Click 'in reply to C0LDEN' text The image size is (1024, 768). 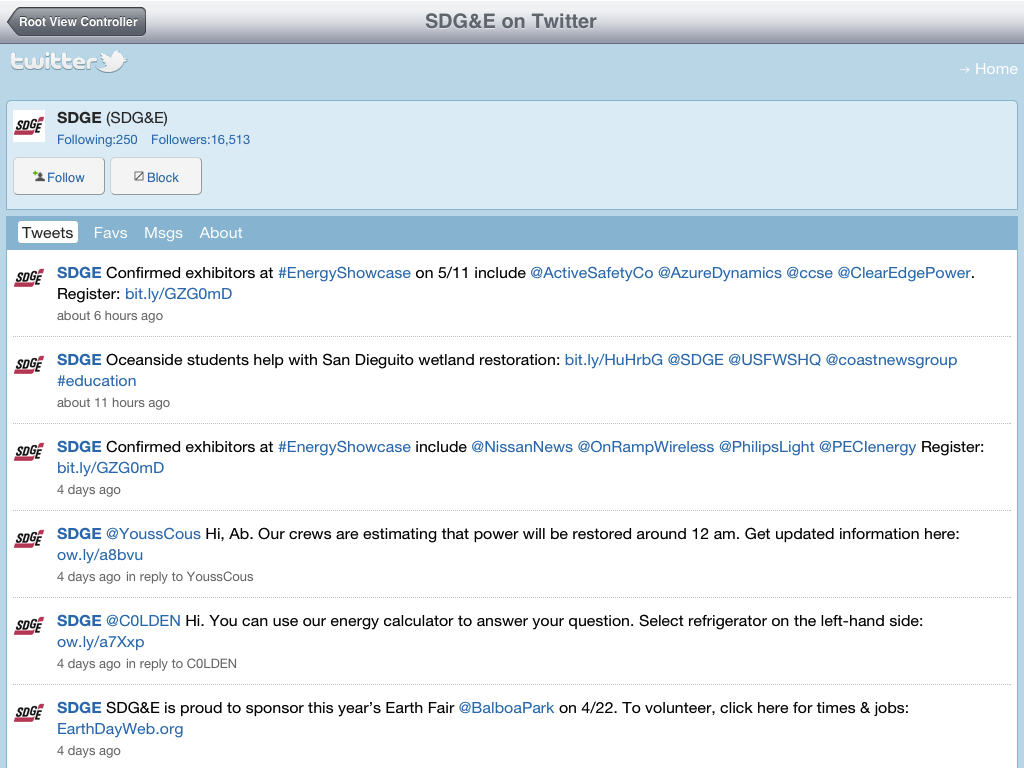(181, 664)
